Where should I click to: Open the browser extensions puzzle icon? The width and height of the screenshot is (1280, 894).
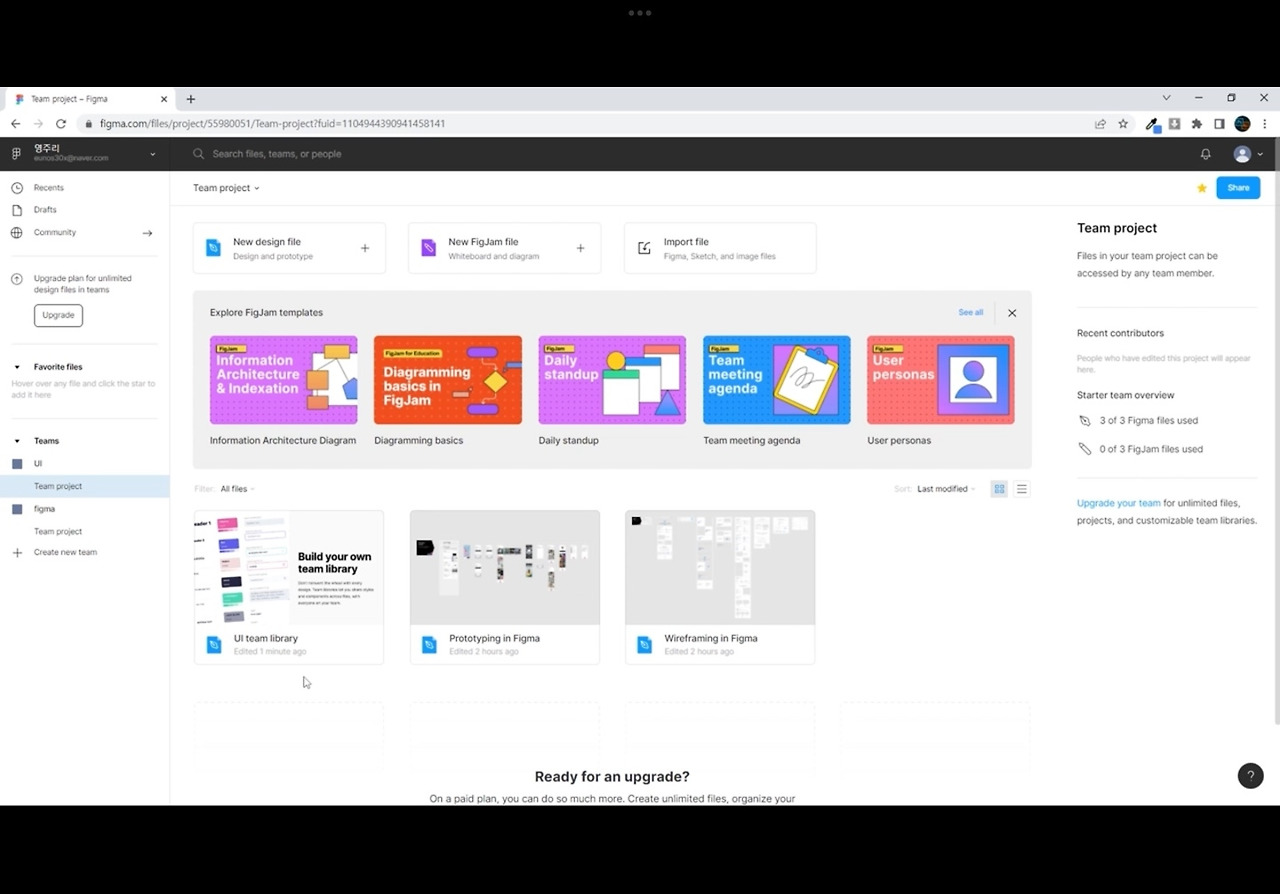pos(1196,124)
